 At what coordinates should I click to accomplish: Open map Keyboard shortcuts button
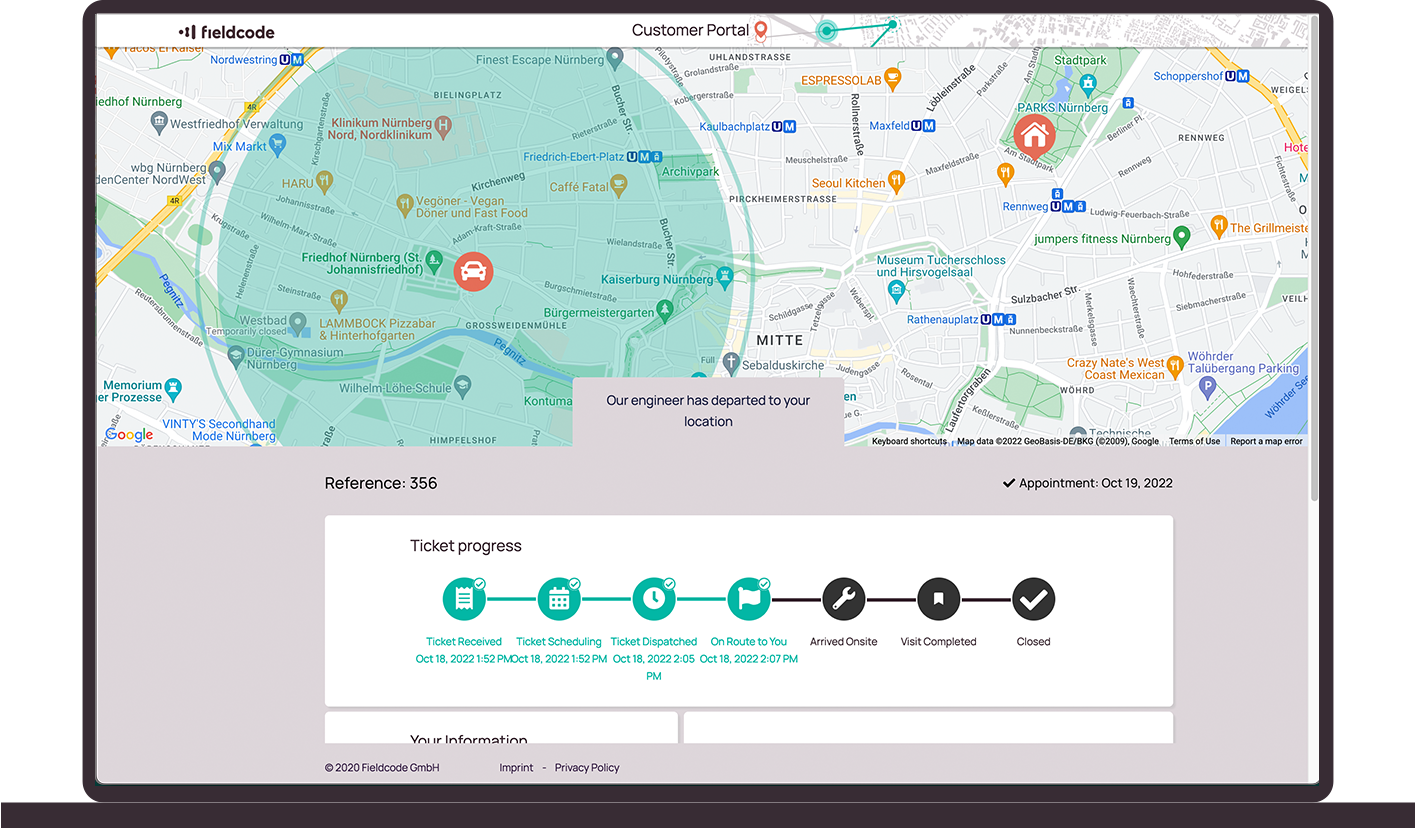[909, 441]
